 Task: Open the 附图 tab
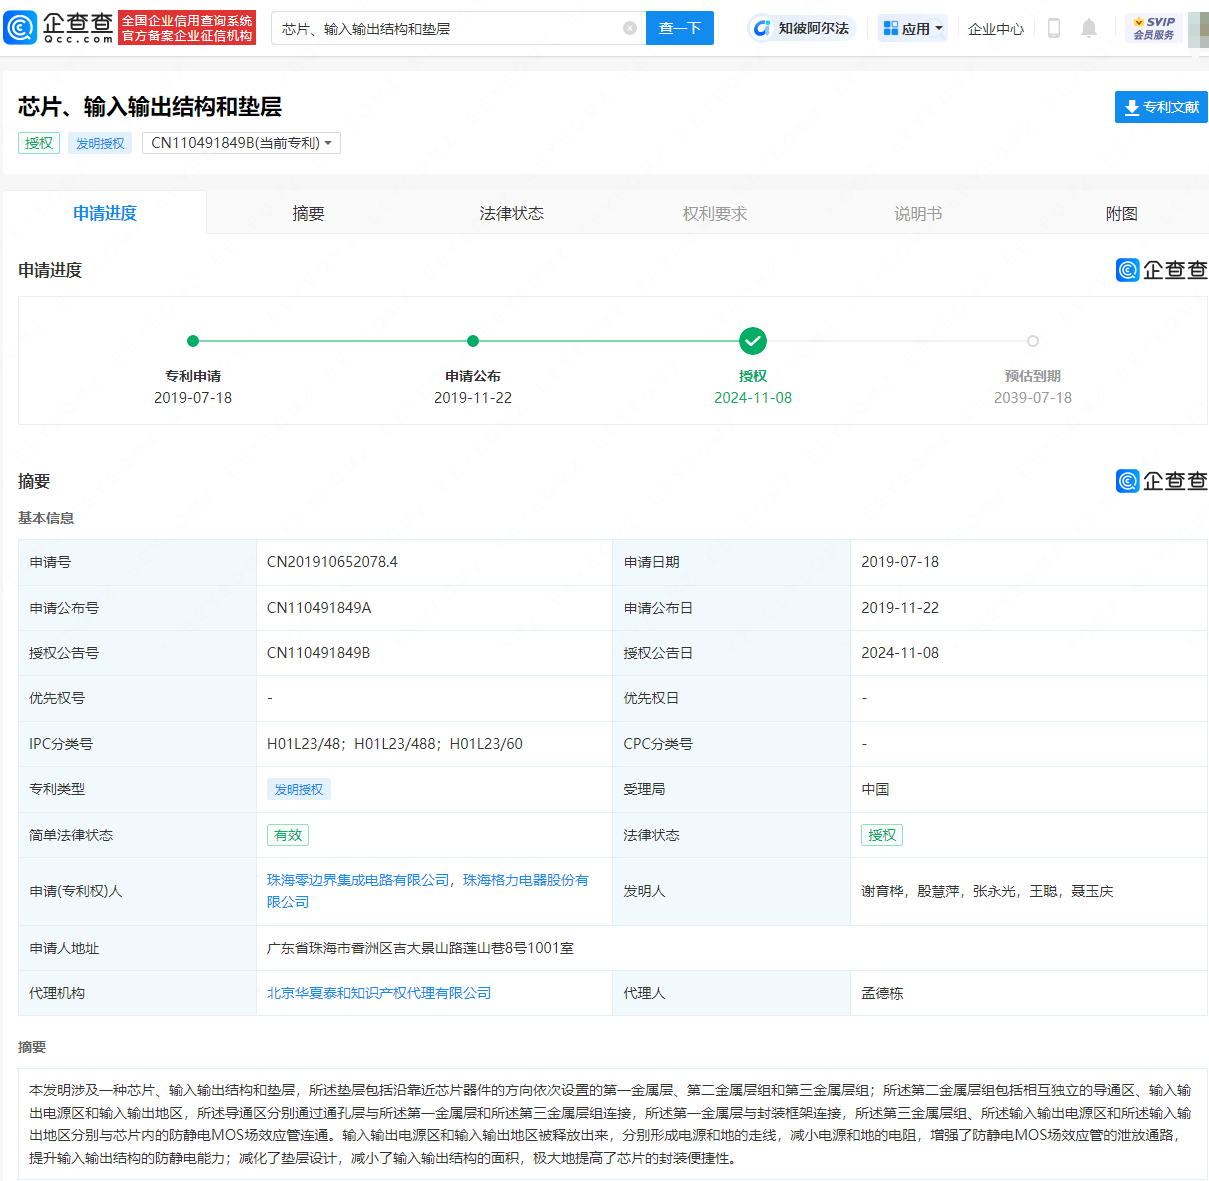(1121, 213)
